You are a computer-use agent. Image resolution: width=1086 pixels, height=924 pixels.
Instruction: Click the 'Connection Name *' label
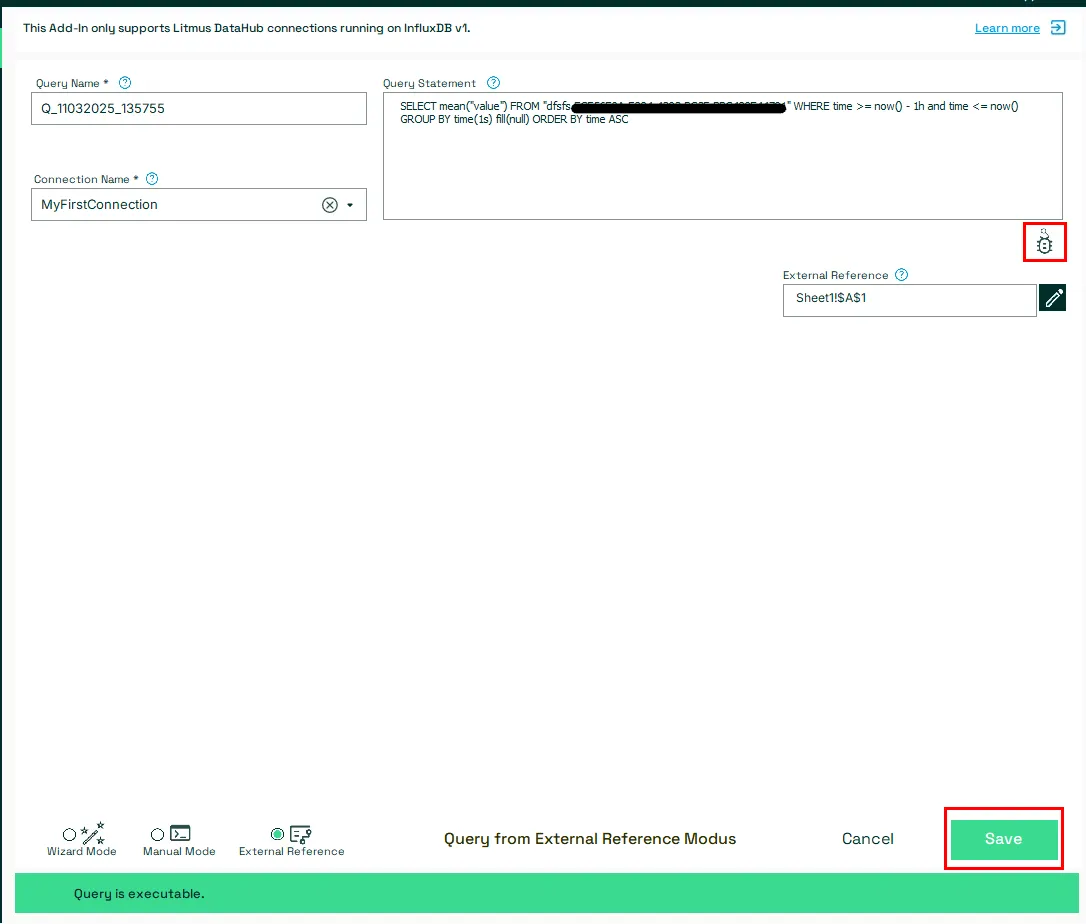coord(86,179)
